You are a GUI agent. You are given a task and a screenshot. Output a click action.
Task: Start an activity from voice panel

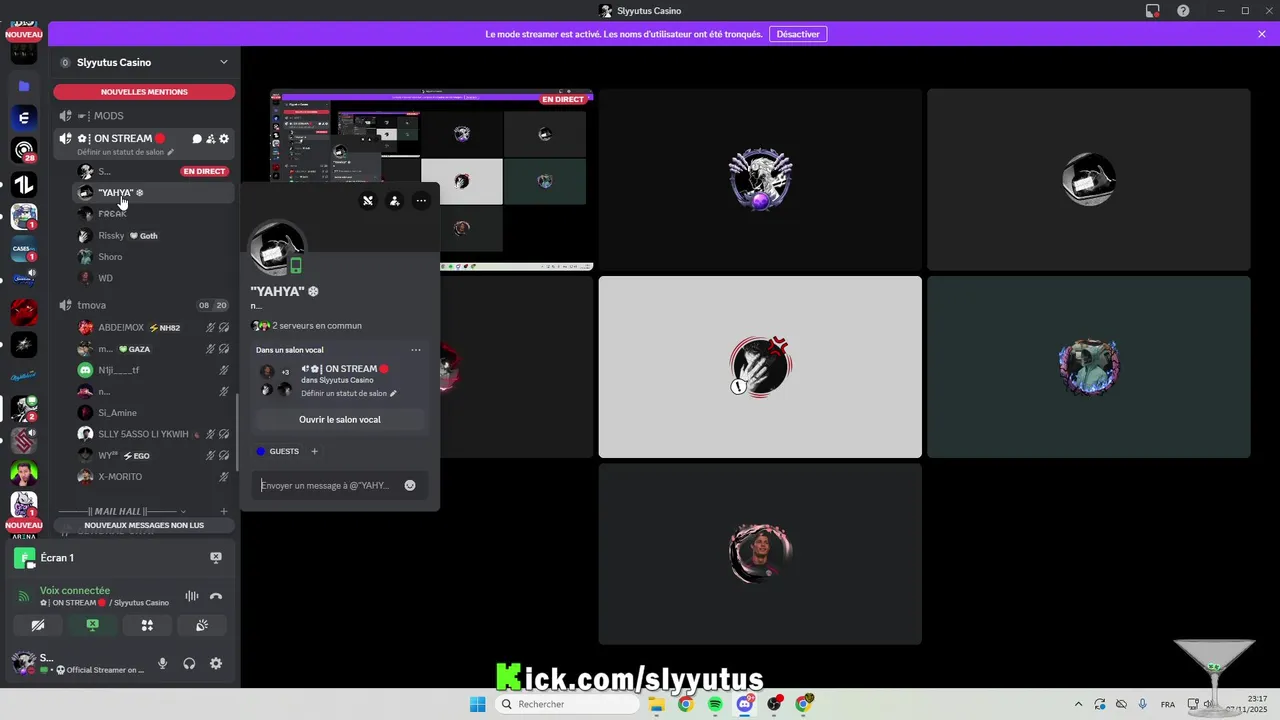pos(147,625)
